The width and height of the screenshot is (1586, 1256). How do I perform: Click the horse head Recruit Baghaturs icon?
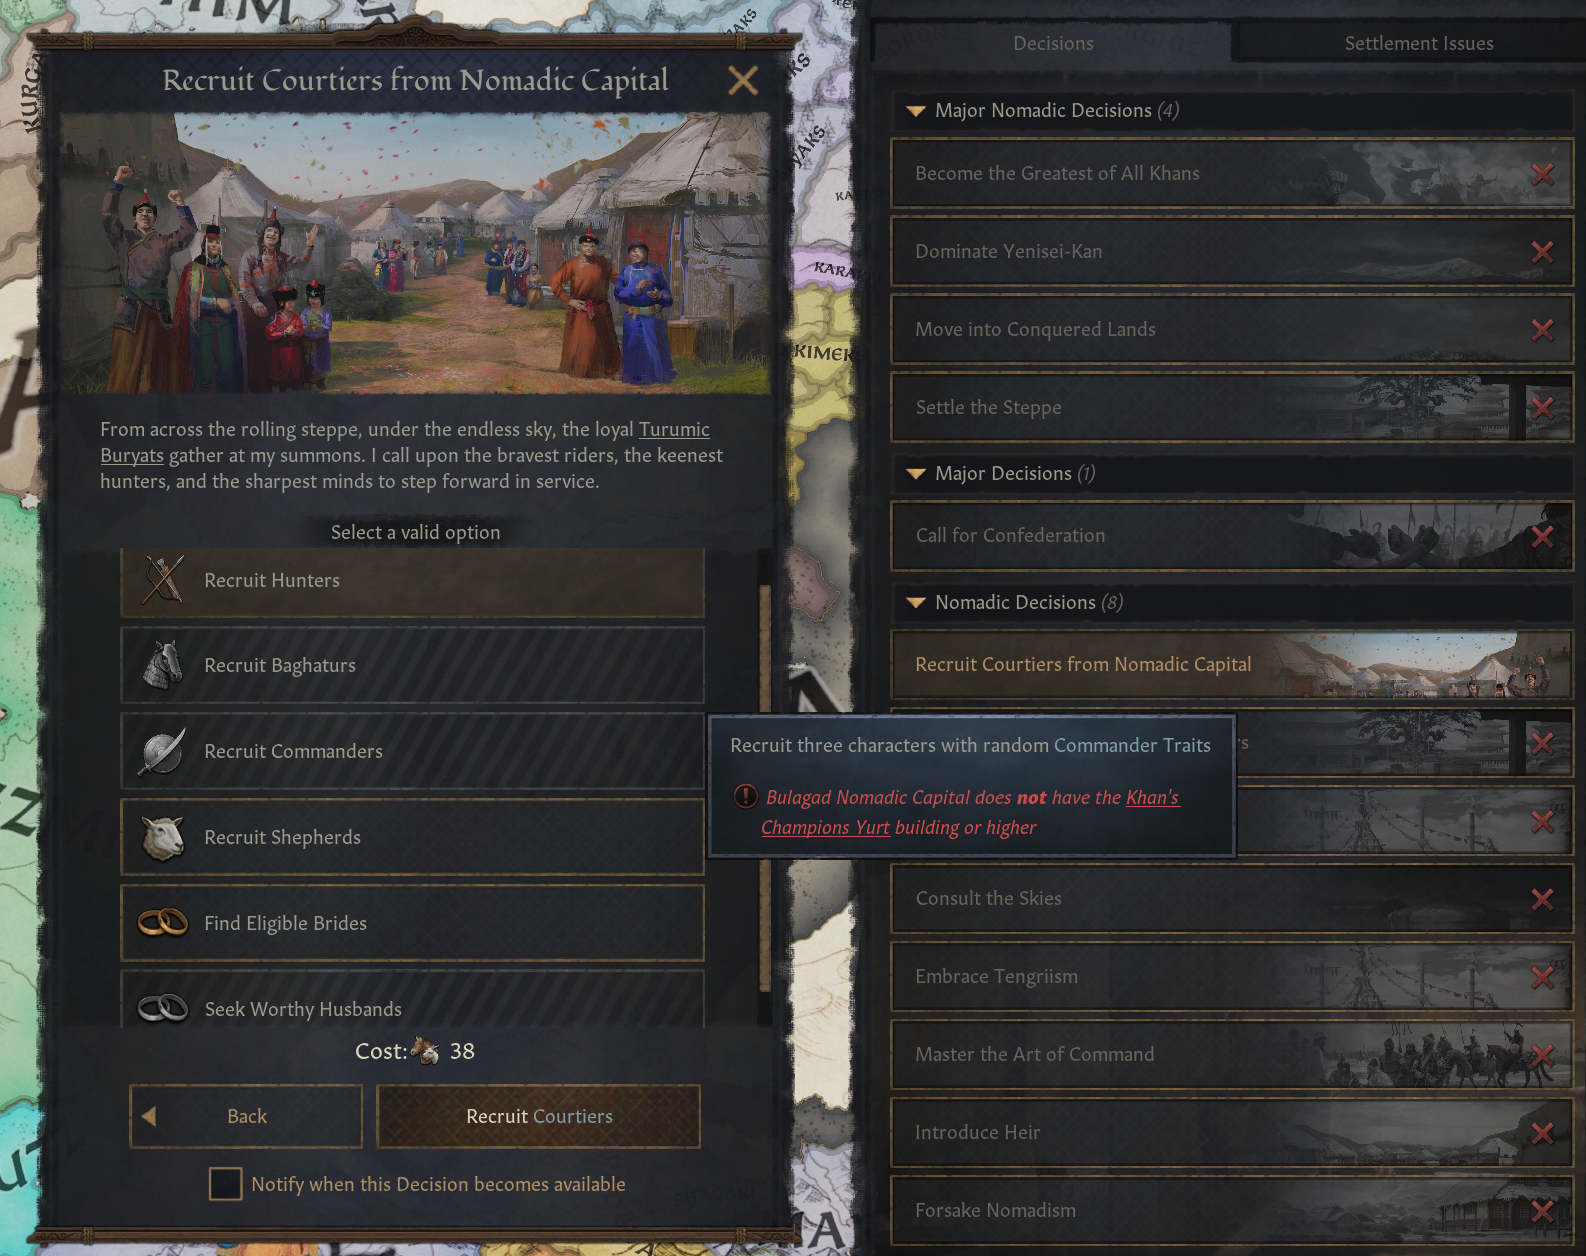click(163, 665)
